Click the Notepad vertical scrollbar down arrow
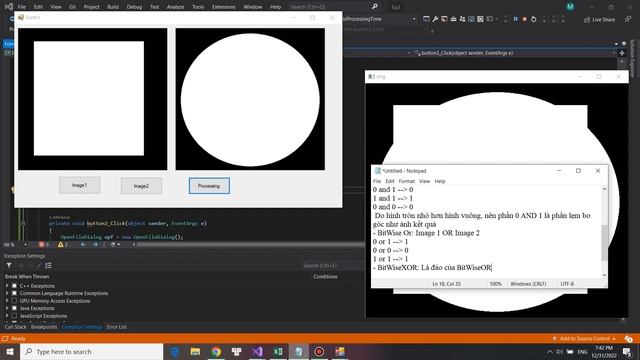 coord(604,275)
